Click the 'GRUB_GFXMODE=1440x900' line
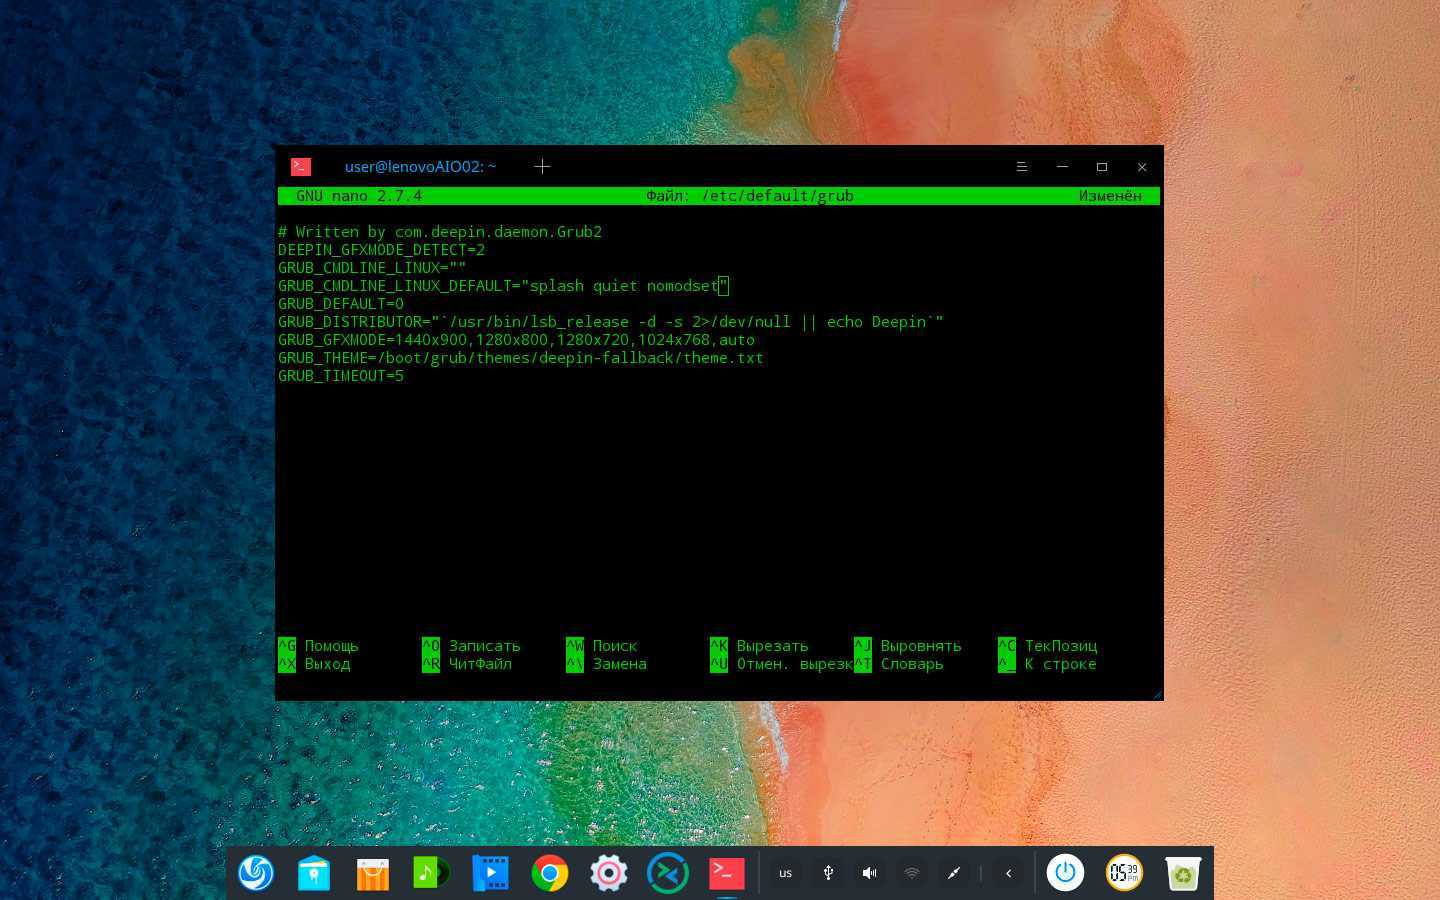Image resolution: width=1440 pixels, height=900 pixels. [x=516, y=340]
